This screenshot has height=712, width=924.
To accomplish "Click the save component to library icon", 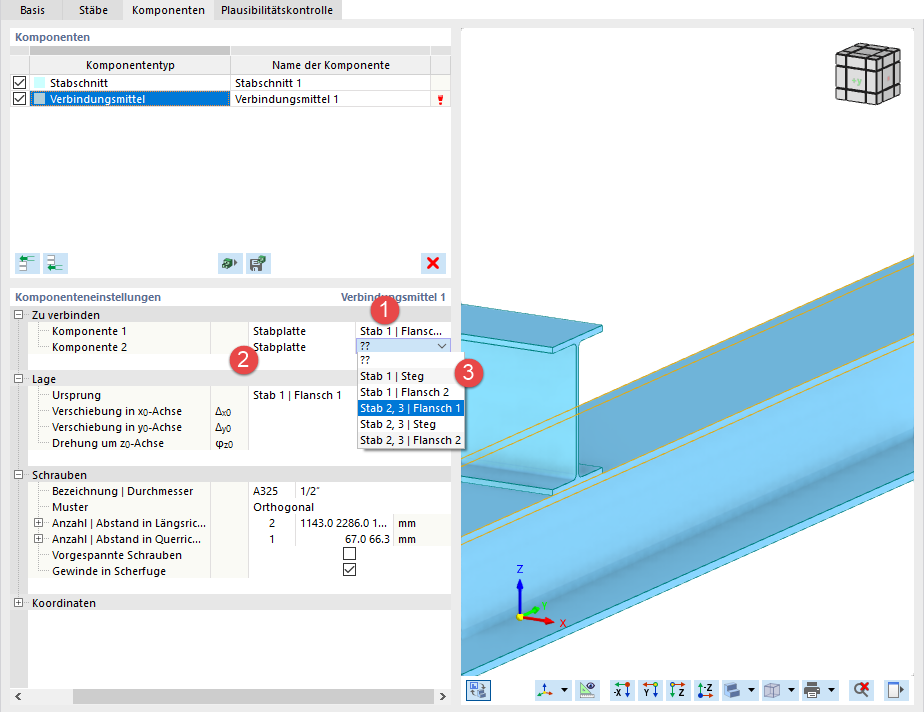I will pos(258,263).
